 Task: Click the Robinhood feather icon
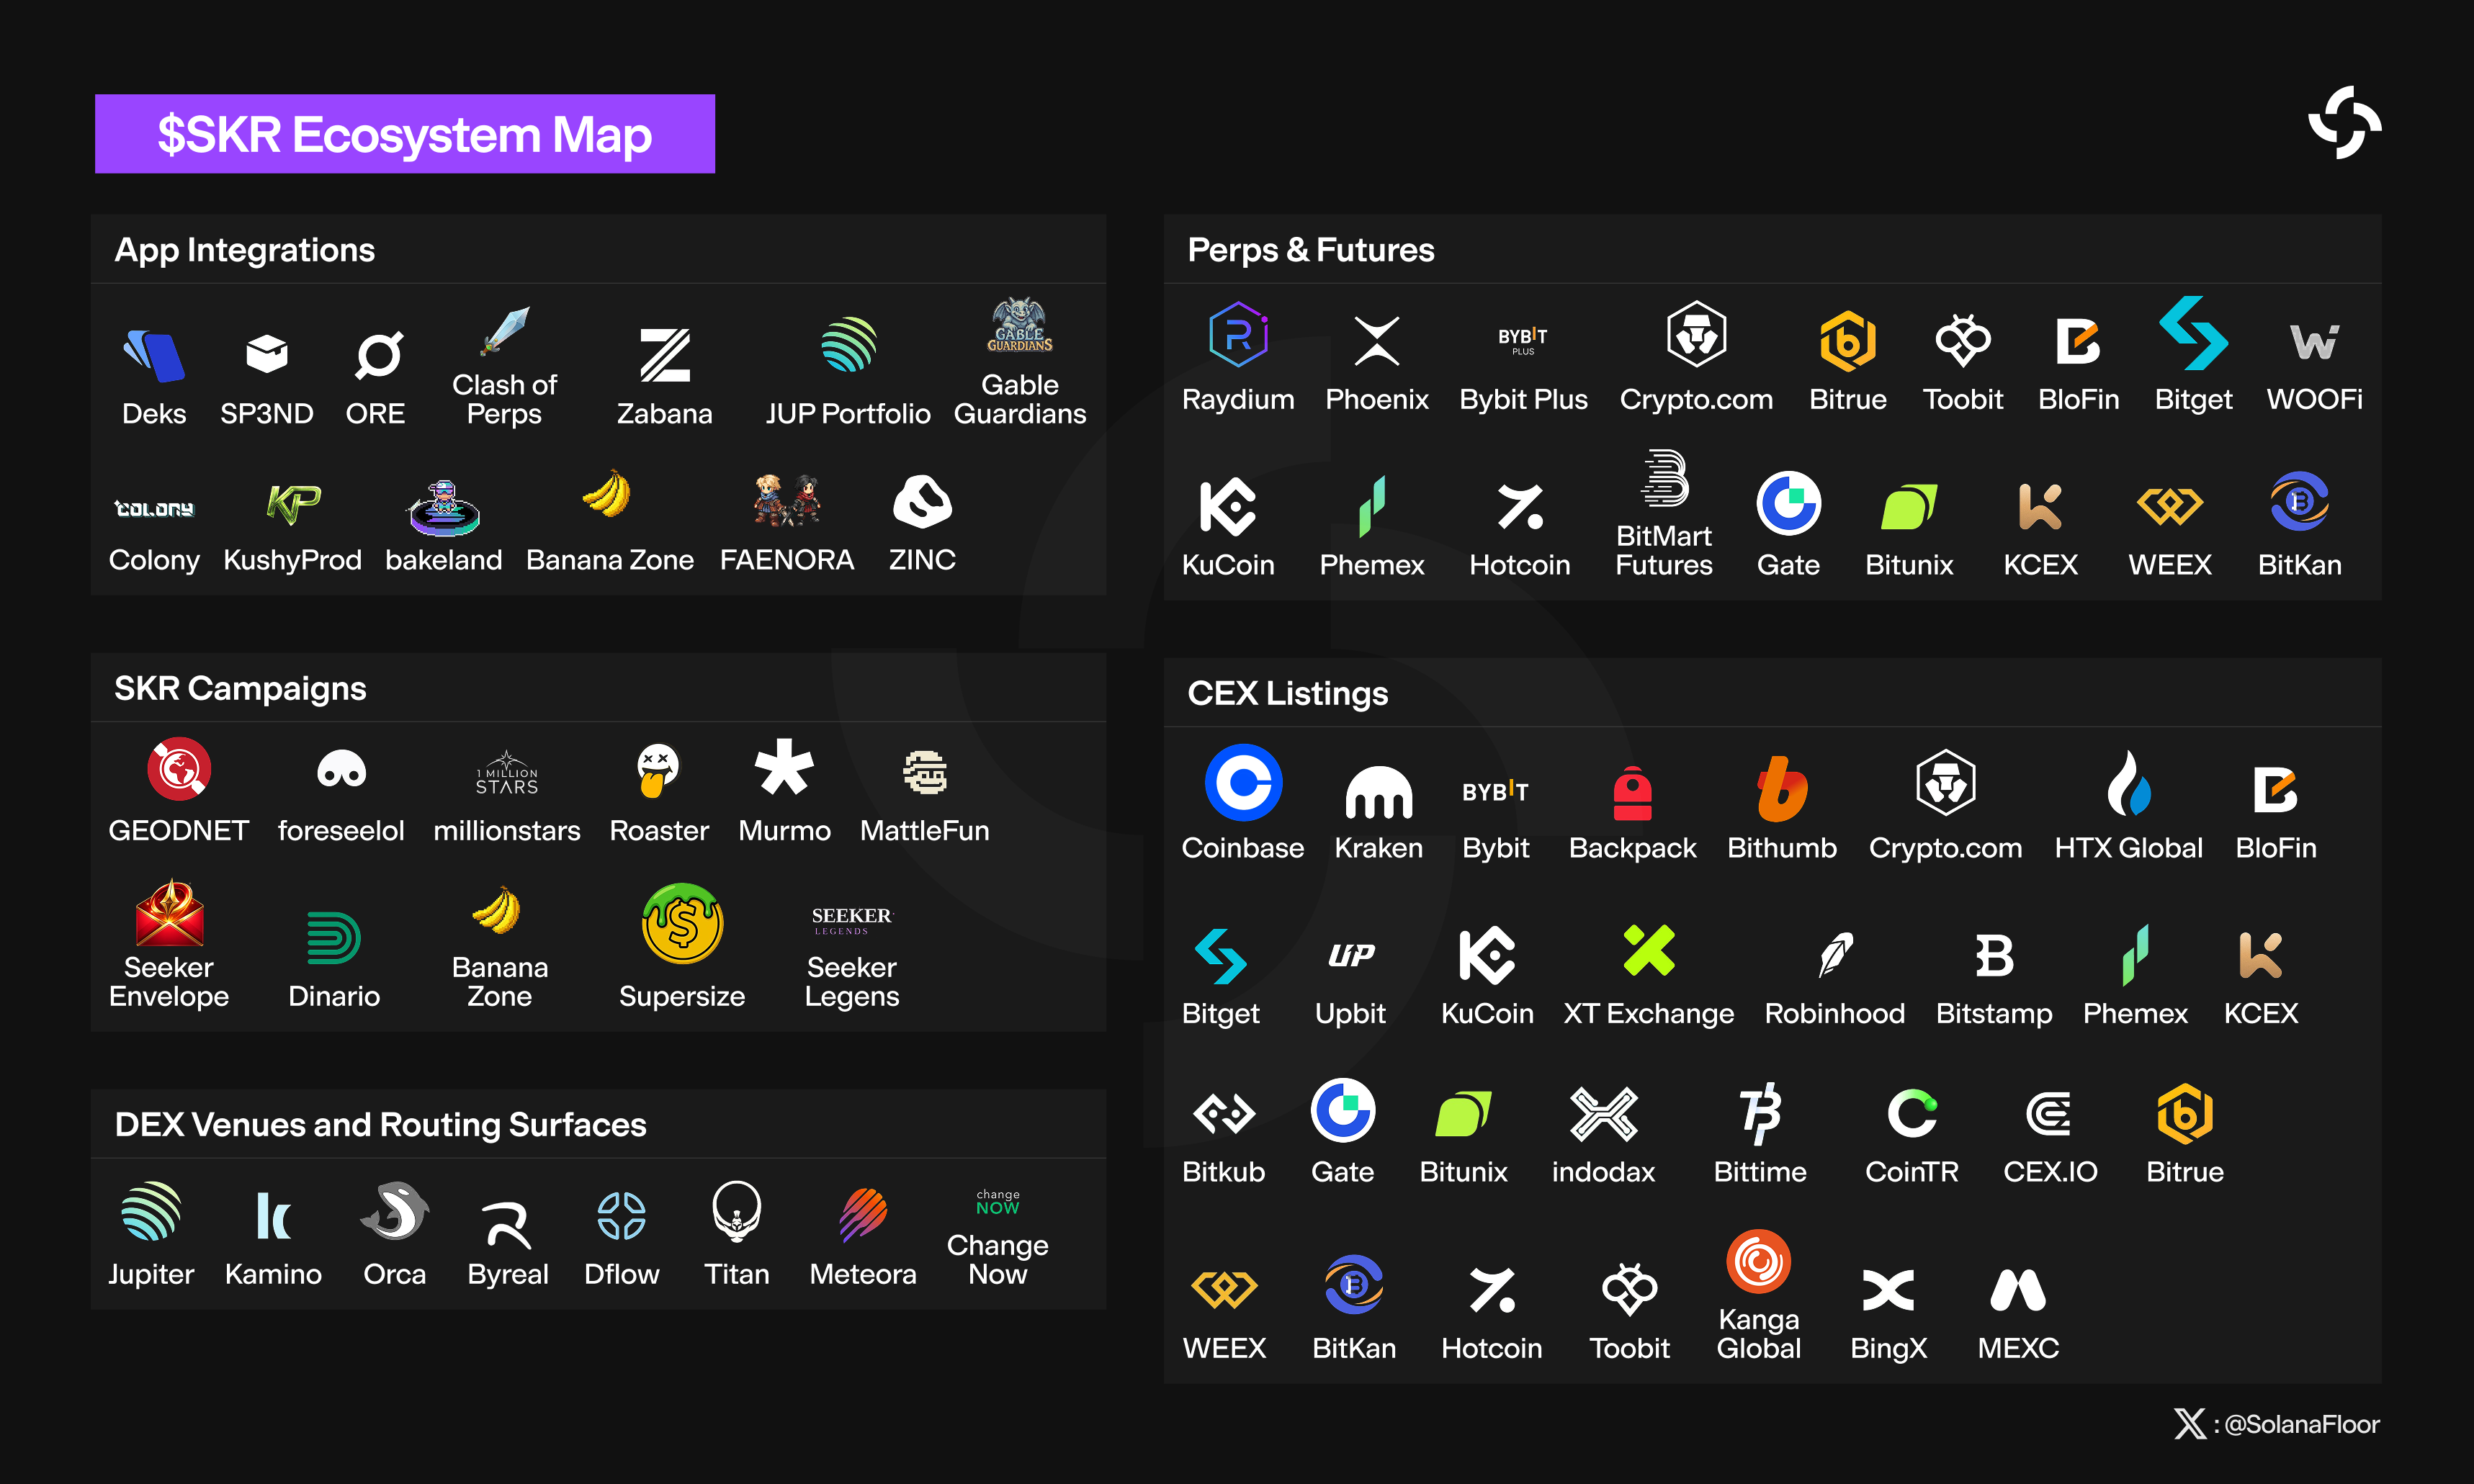tap(1835, 954)
